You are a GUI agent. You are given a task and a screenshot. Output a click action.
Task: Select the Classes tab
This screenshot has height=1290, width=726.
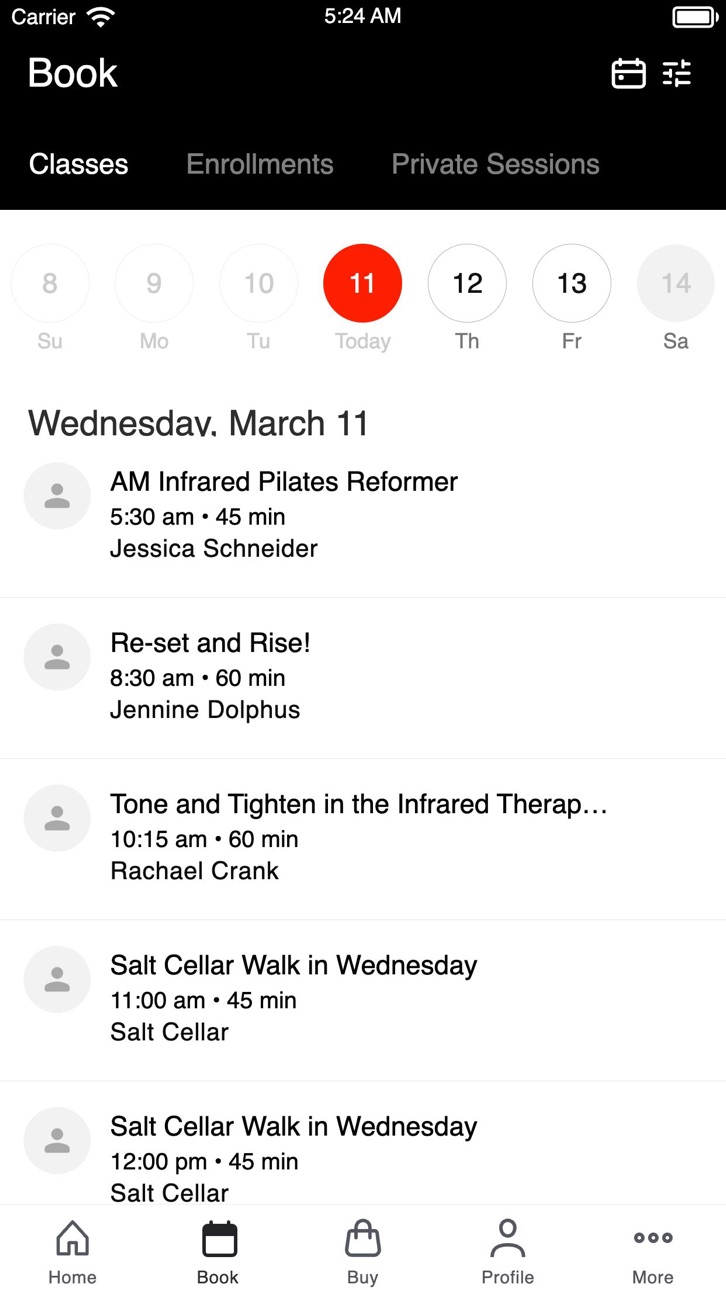(x=79, y=164)
